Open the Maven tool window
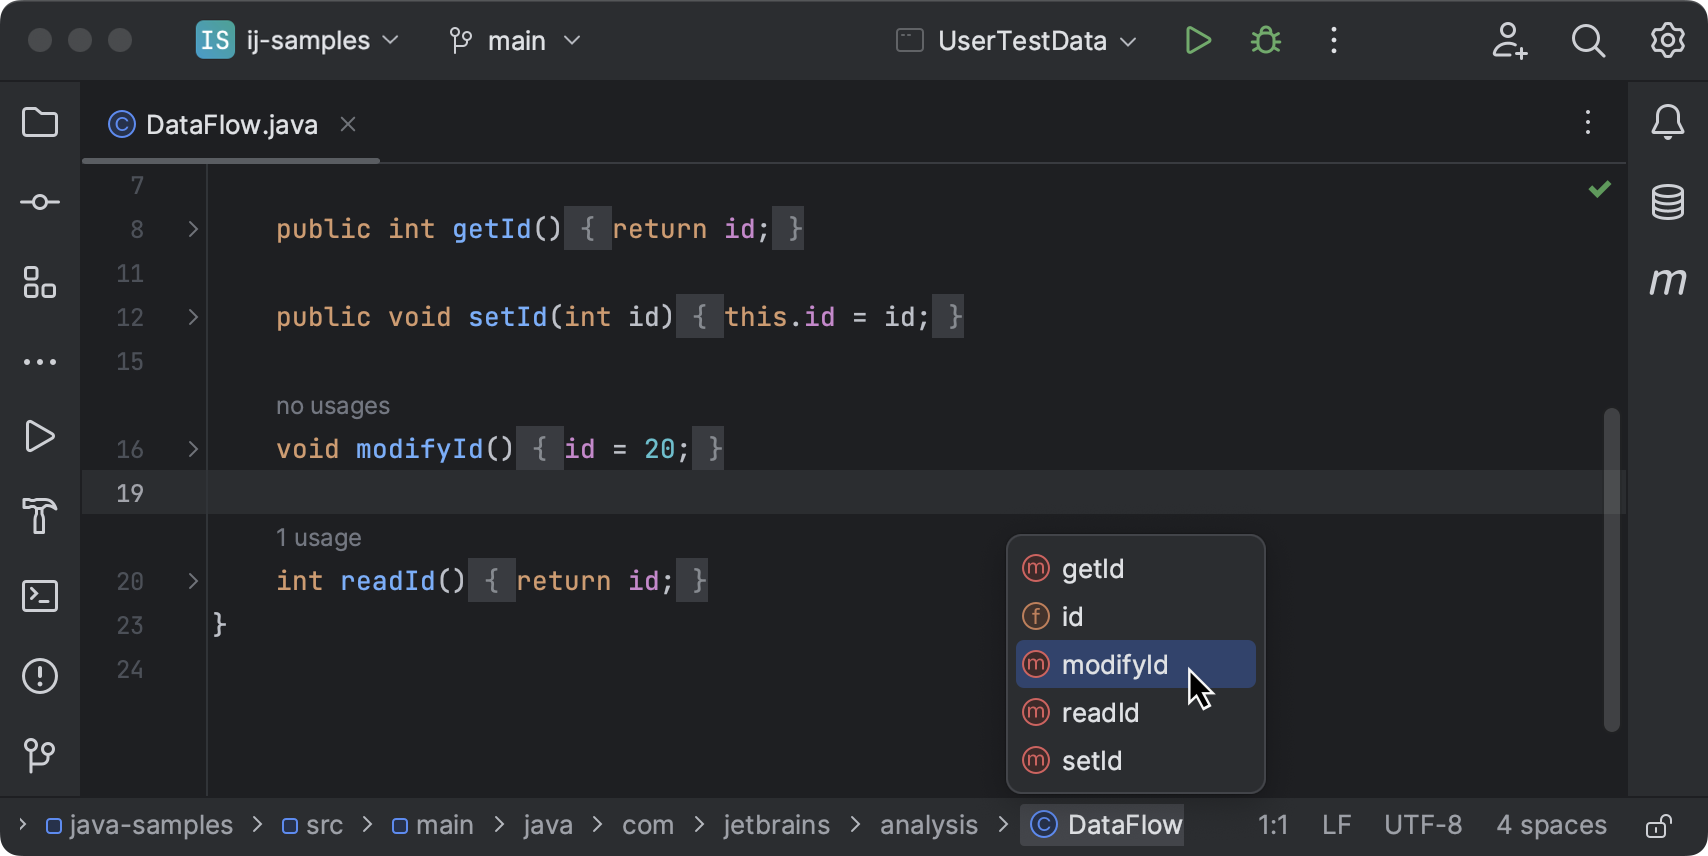This screenshot has width=1708, height=856. coord(1667,282)
